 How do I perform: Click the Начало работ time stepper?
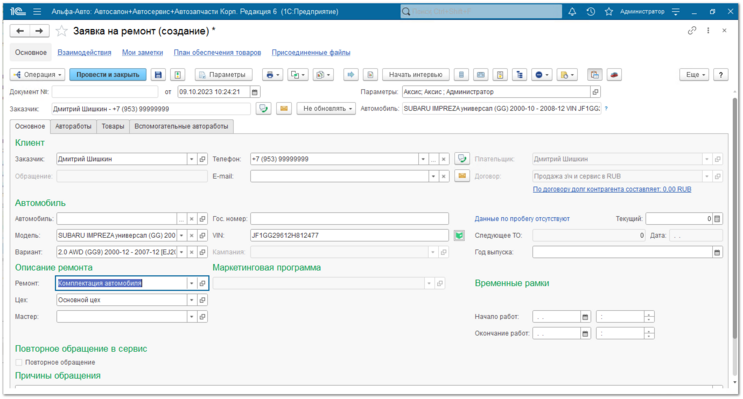649,317
